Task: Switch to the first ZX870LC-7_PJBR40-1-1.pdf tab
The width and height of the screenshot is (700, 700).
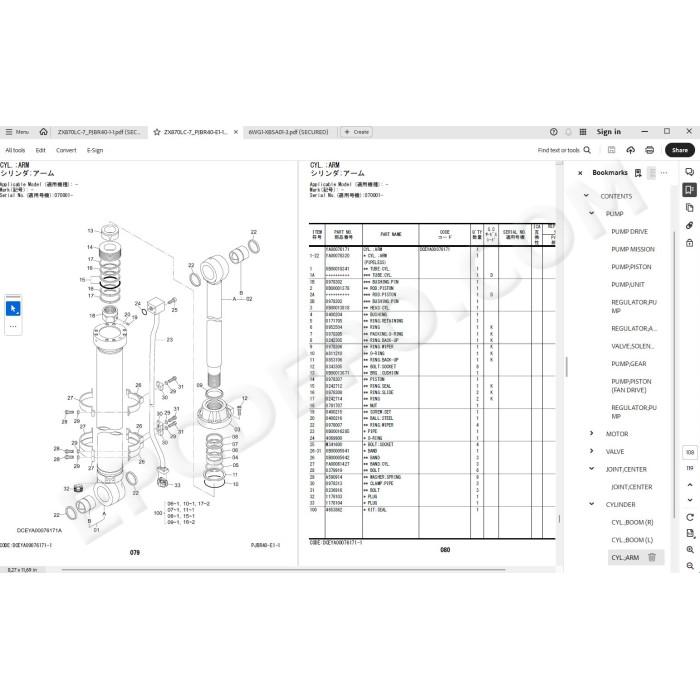Action: [99, 132]
